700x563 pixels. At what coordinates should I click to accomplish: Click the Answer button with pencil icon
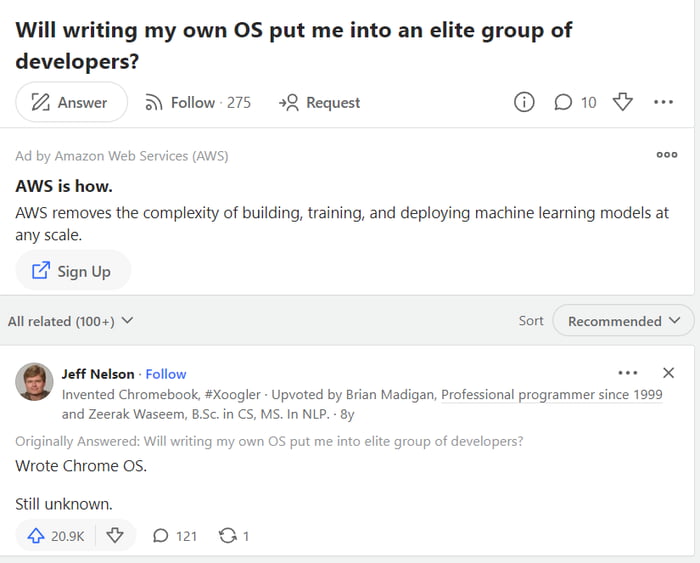tap(70, 102)
